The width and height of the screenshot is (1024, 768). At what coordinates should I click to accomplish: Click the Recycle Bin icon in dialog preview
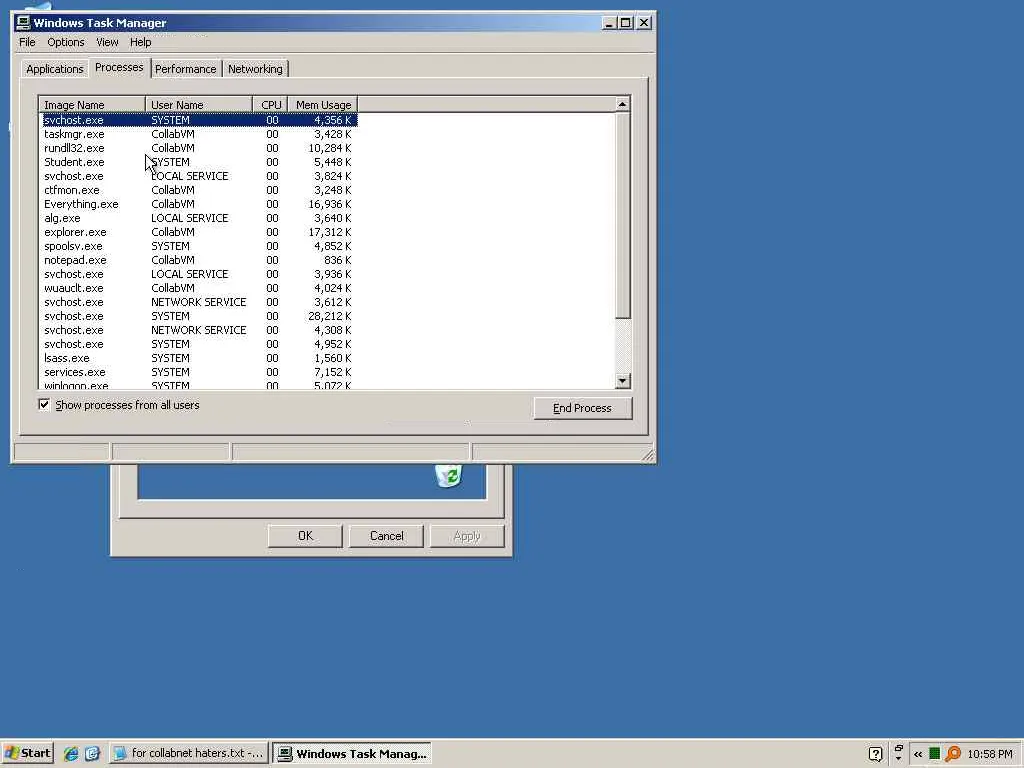click(x=449, y=475)
